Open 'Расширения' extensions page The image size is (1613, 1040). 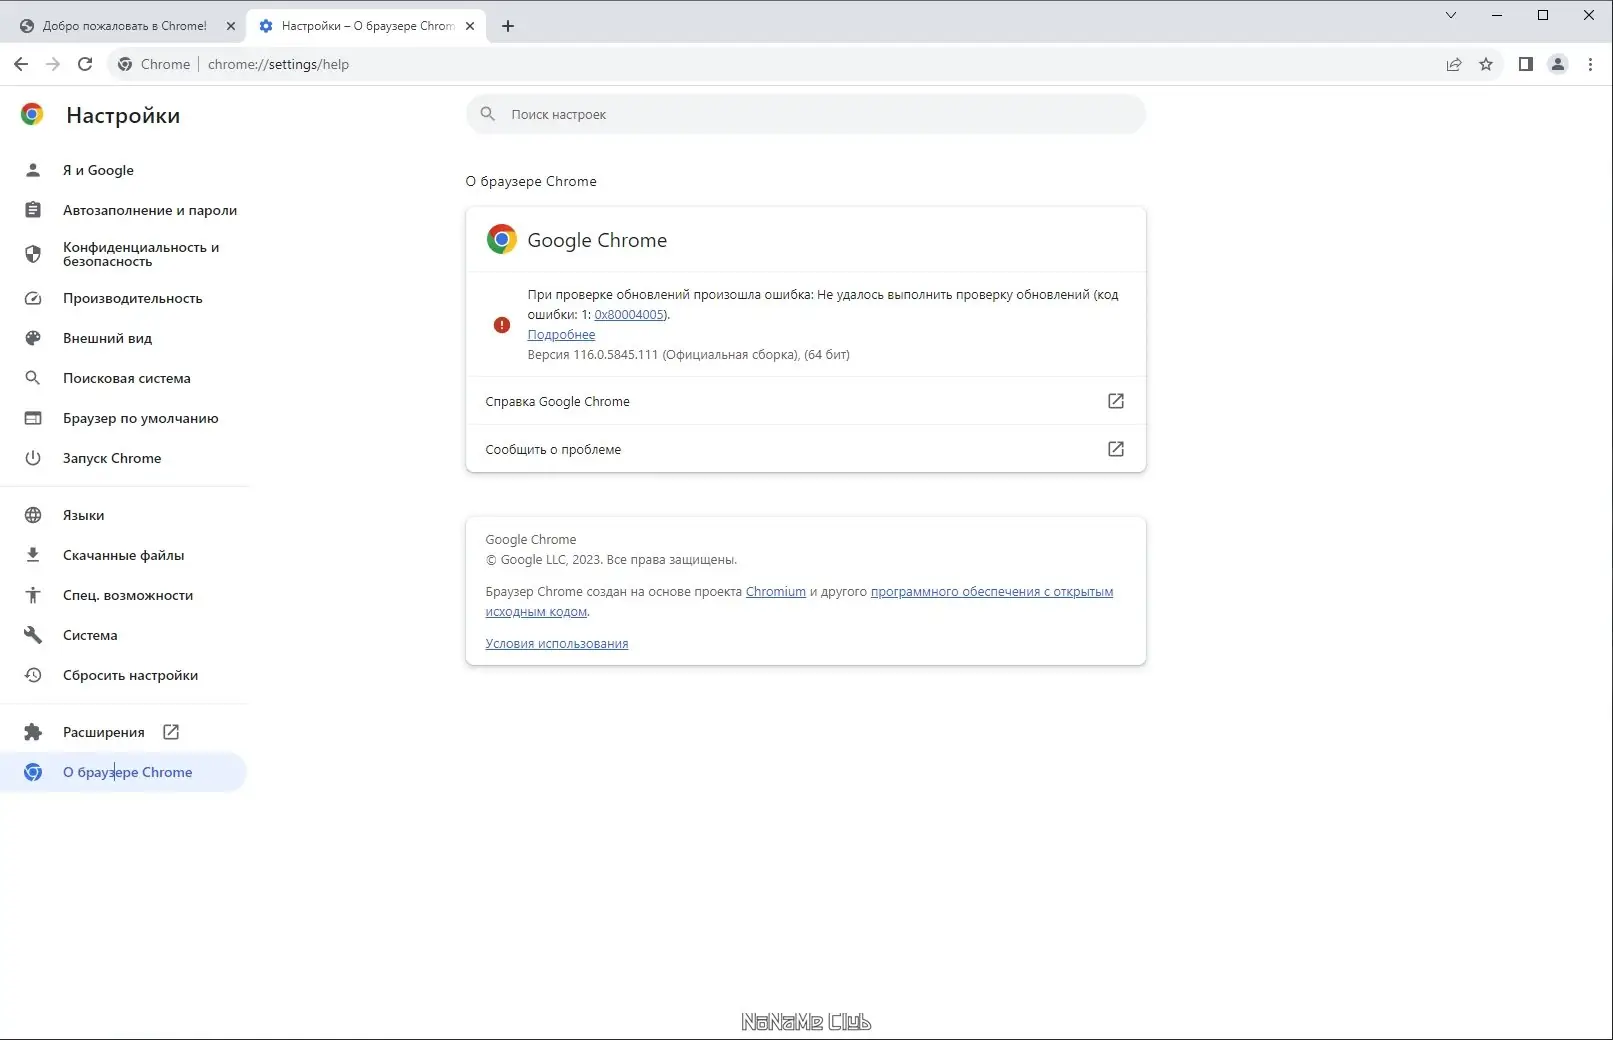click(x=123, y=732)
